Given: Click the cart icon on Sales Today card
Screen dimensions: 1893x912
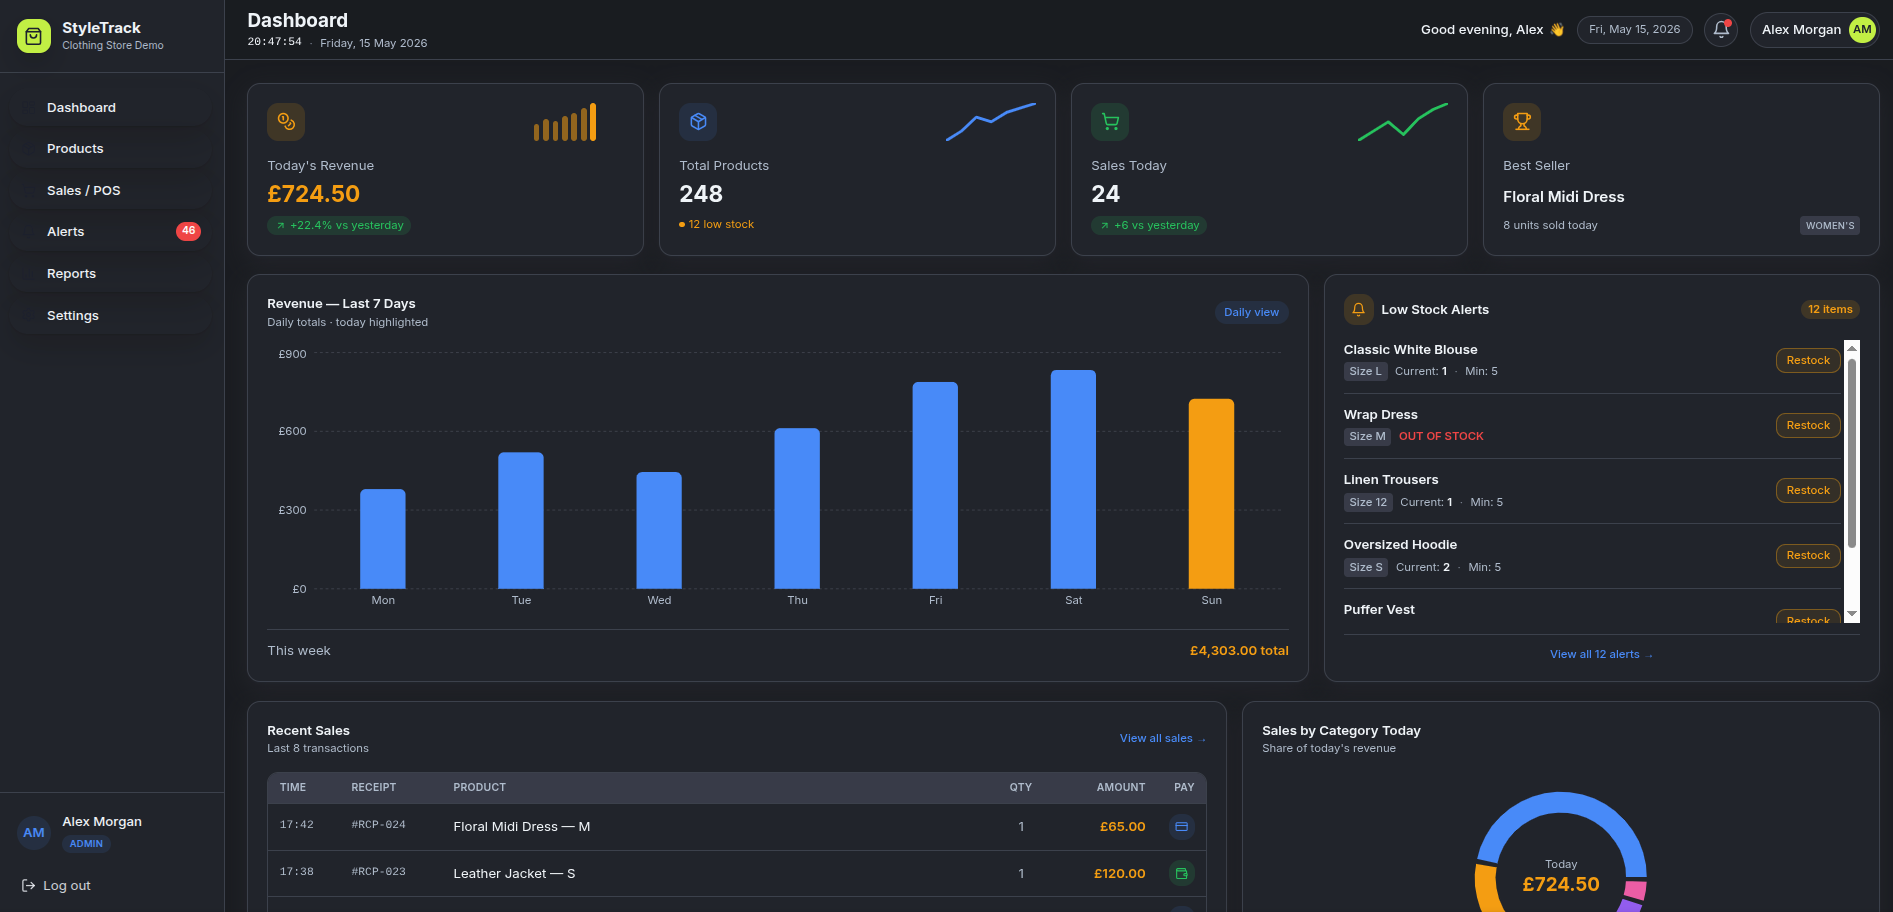Looking at the screenshot, I should point(1110,122).
